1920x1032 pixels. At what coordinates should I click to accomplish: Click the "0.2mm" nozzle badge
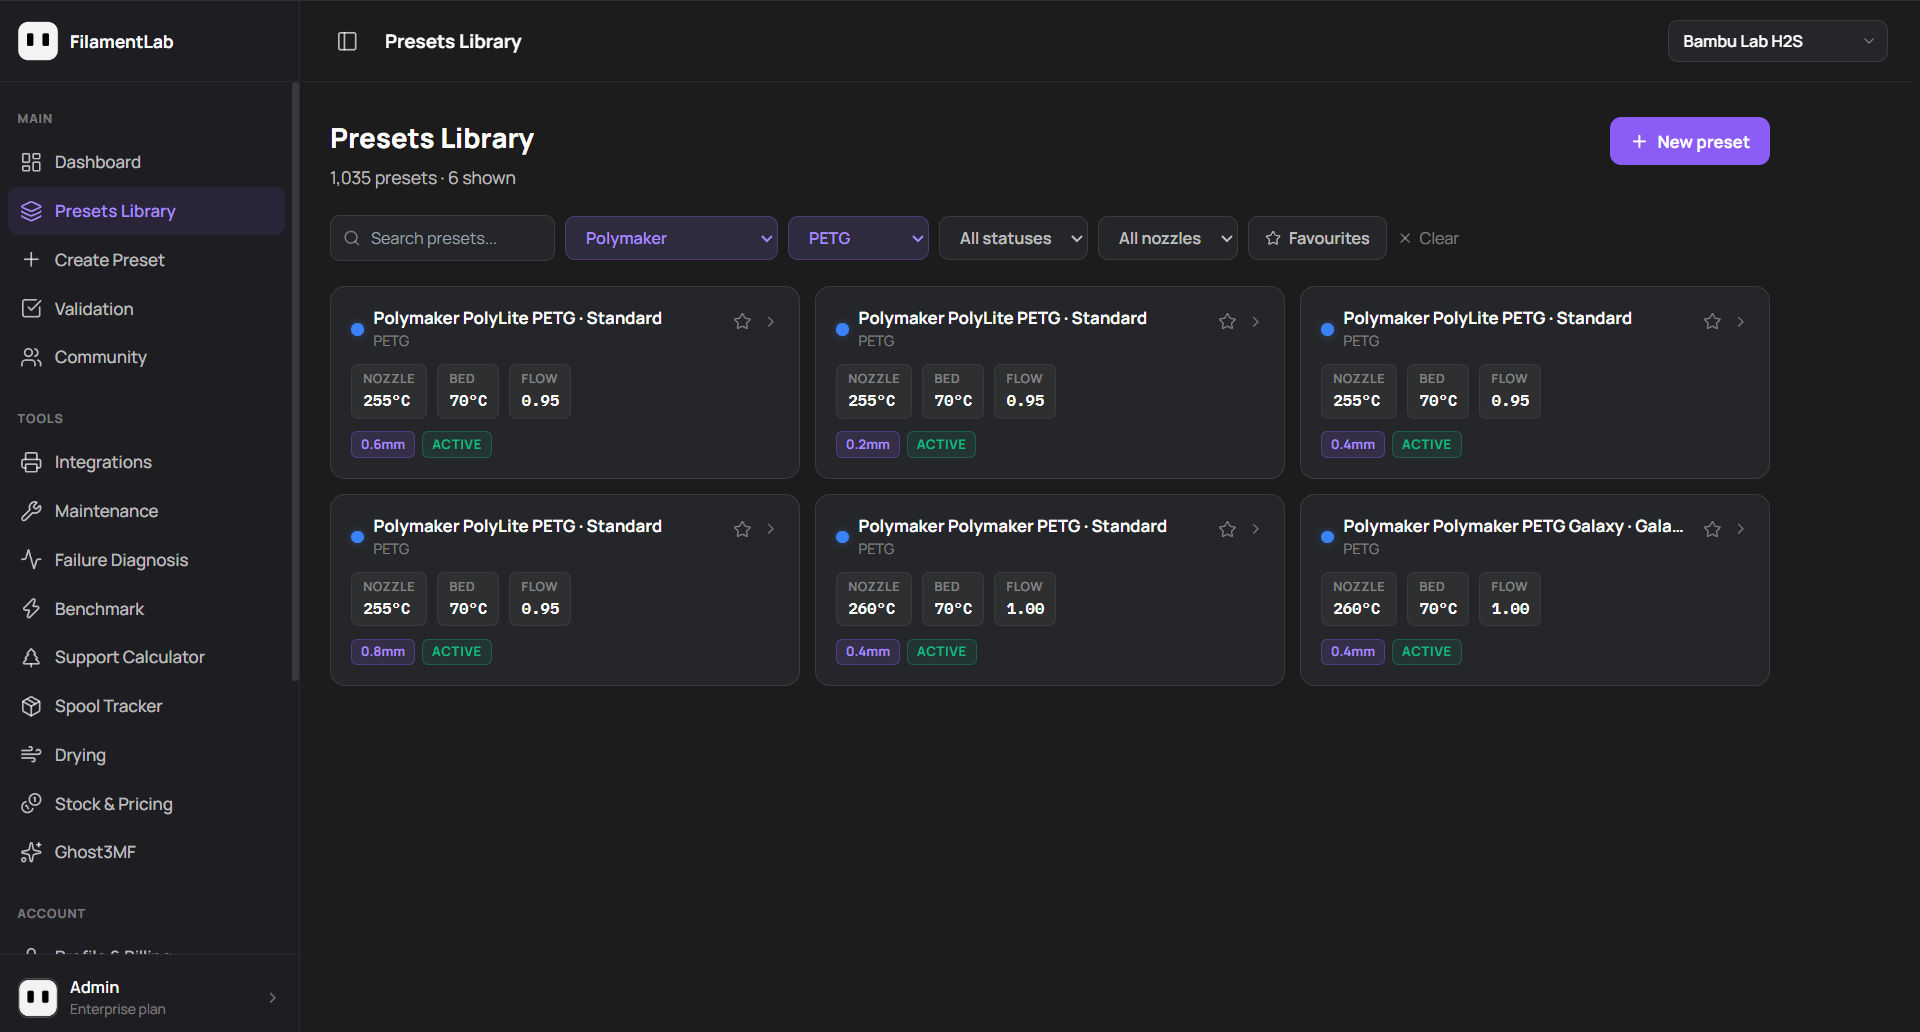(x=868, y=444)
